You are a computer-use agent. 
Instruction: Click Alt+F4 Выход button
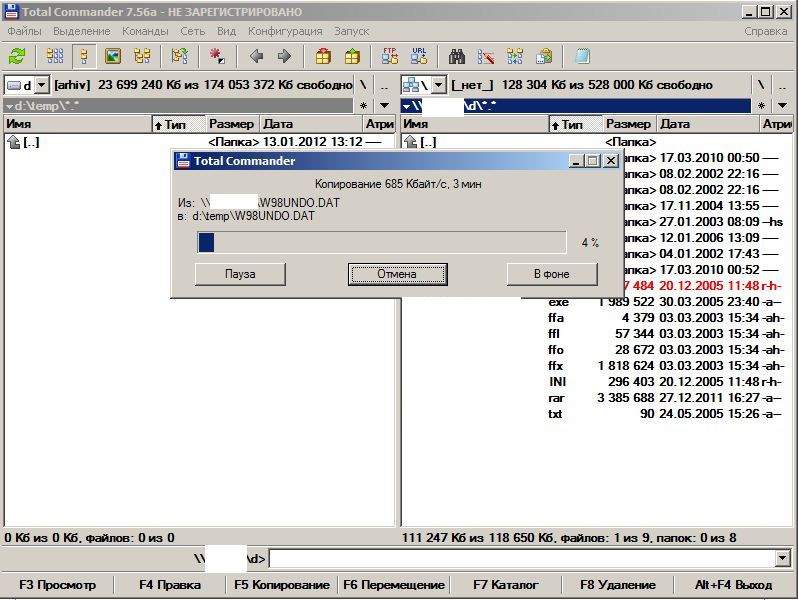(x=733, y=585)
